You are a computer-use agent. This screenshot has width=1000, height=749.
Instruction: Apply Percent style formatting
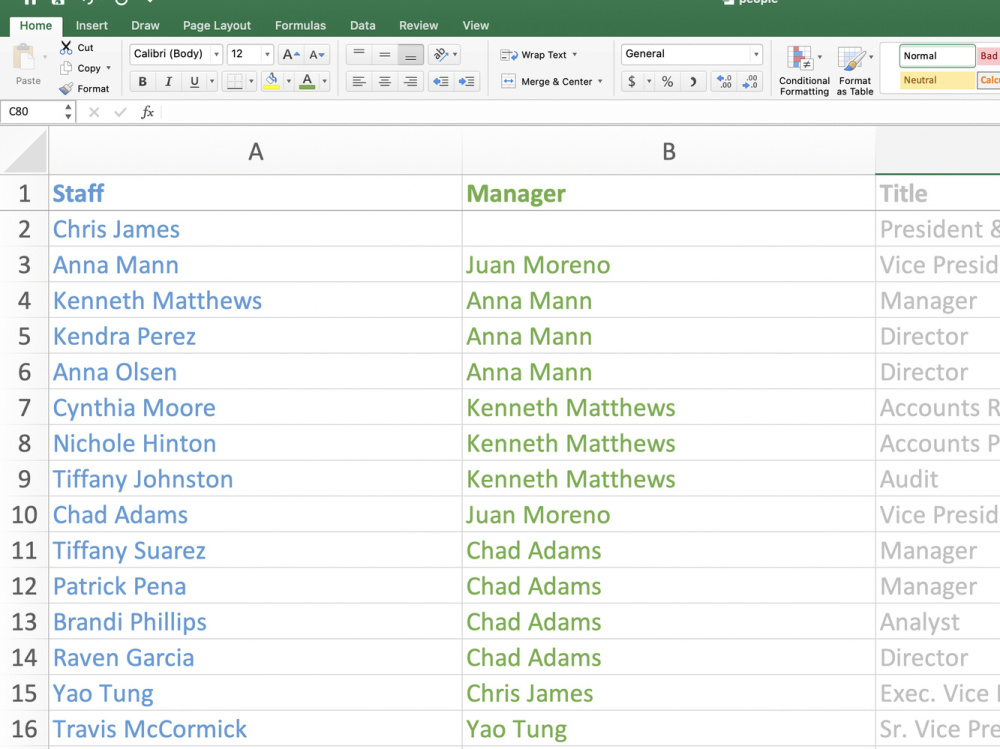(x=667, y=81)
